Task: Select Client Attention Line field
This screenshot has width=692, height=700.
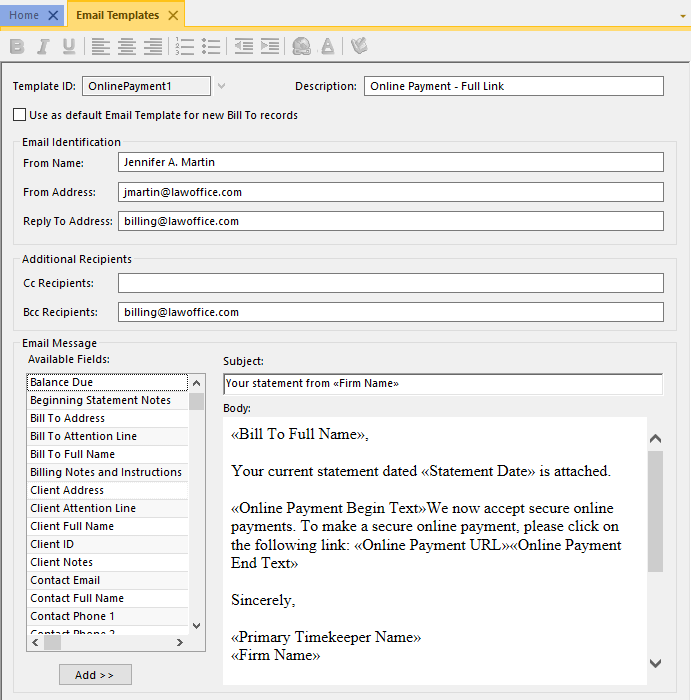Action: tap(107, 508)
